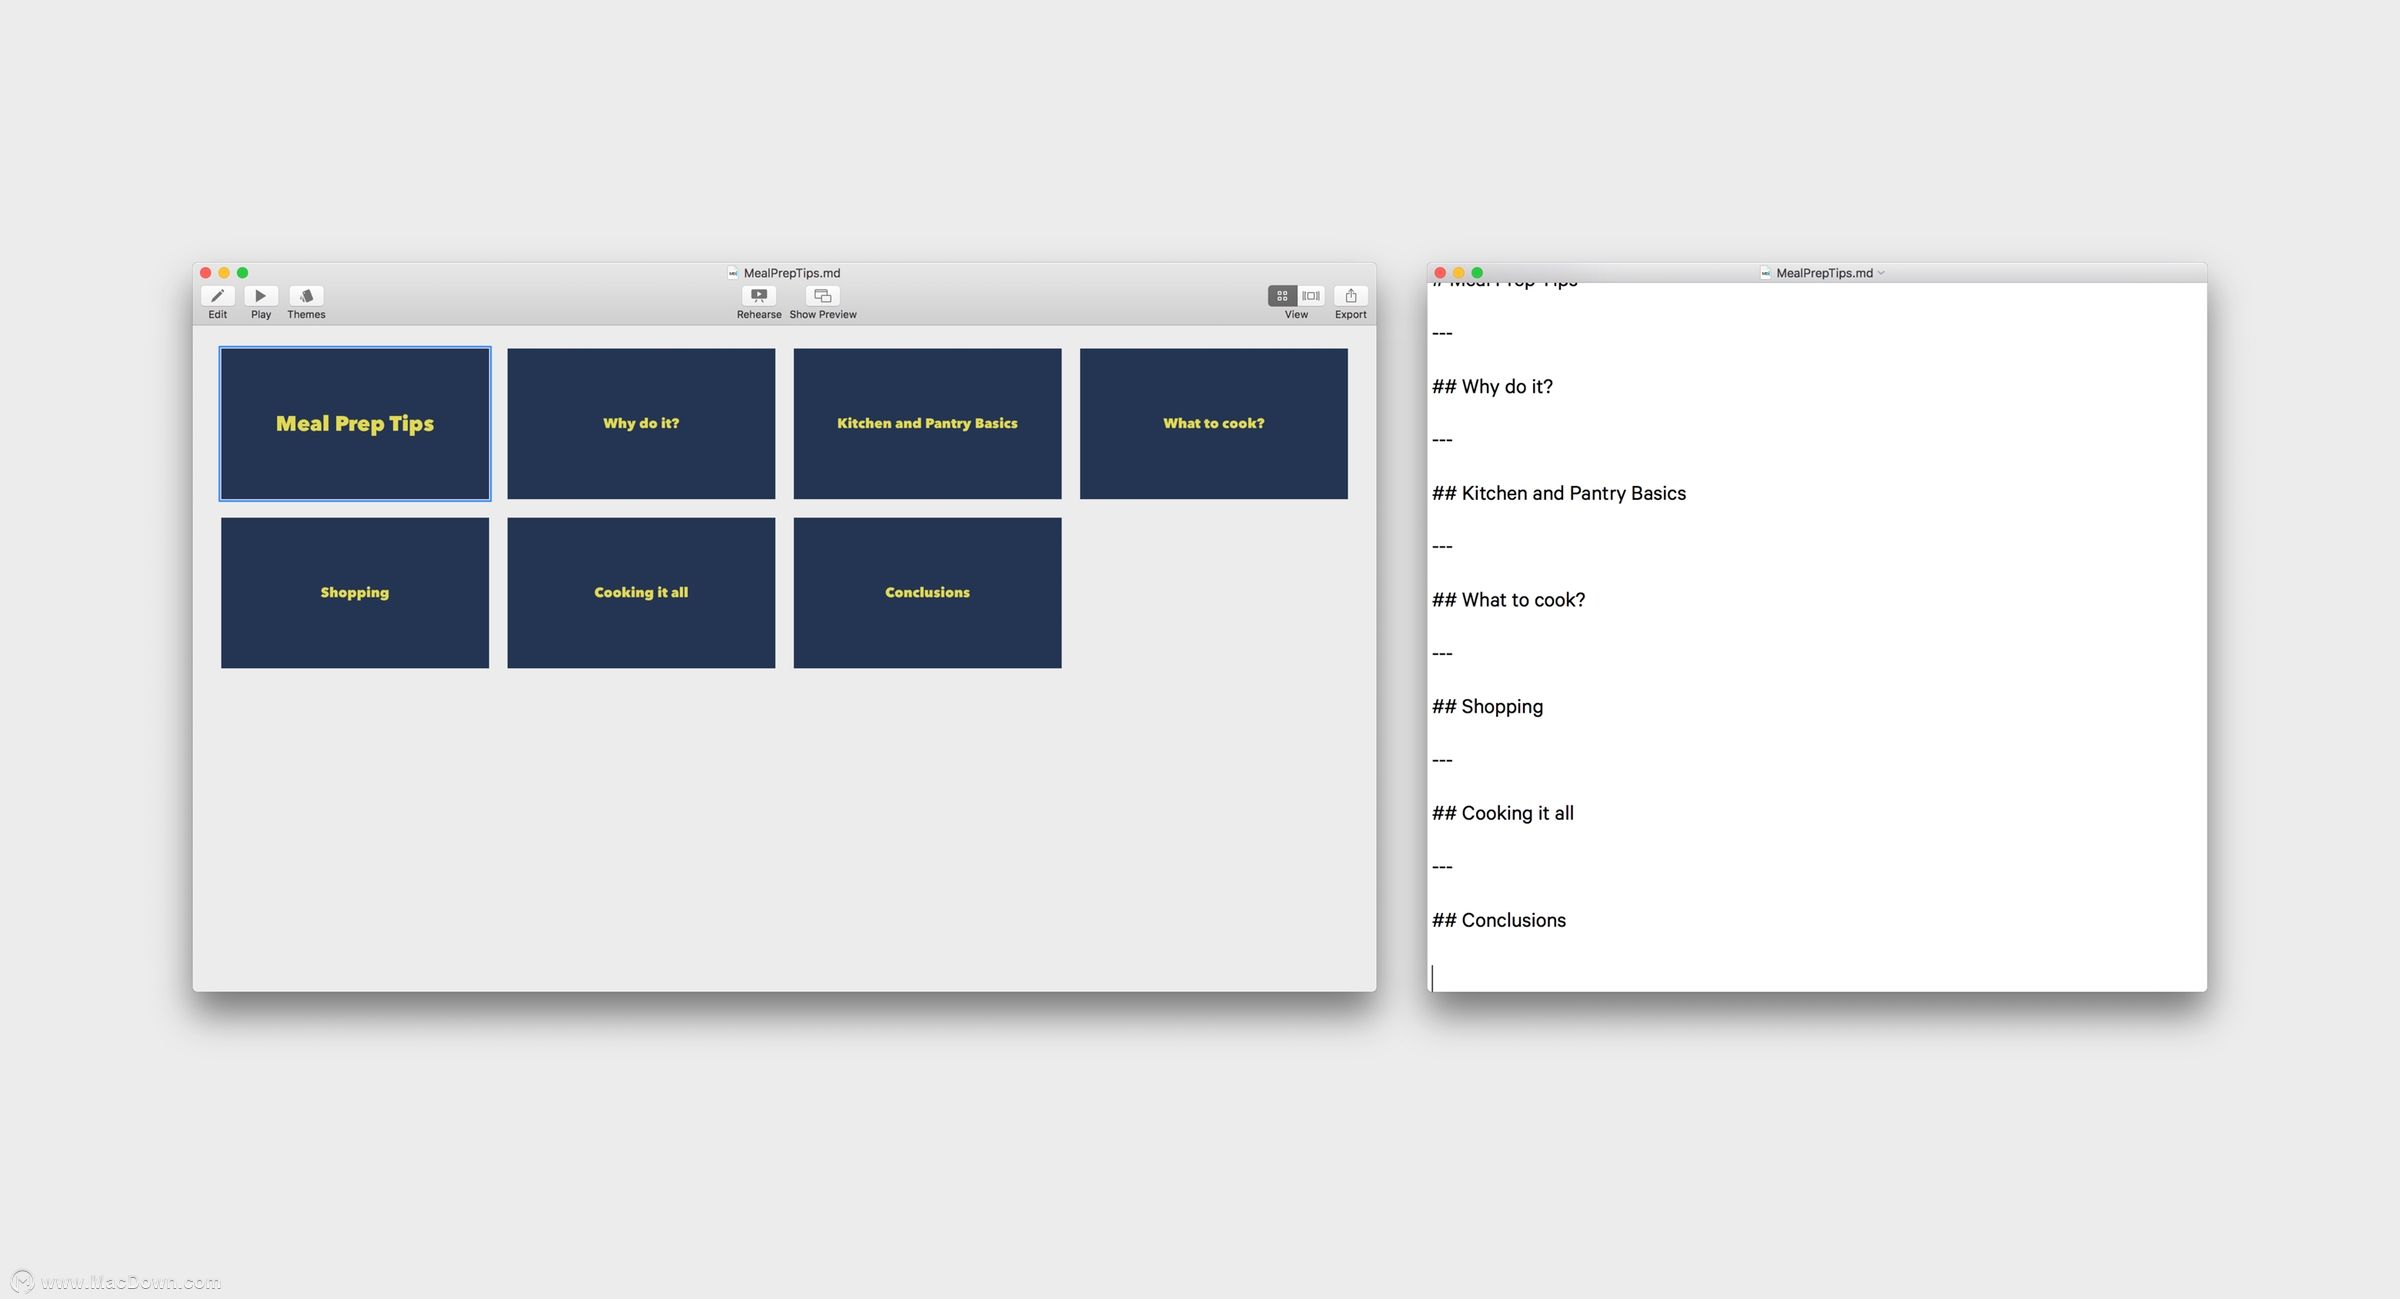2400x1299 pixels.
Task: Select the Shopping slide thumbnail
Action: (x=355, y=592)
